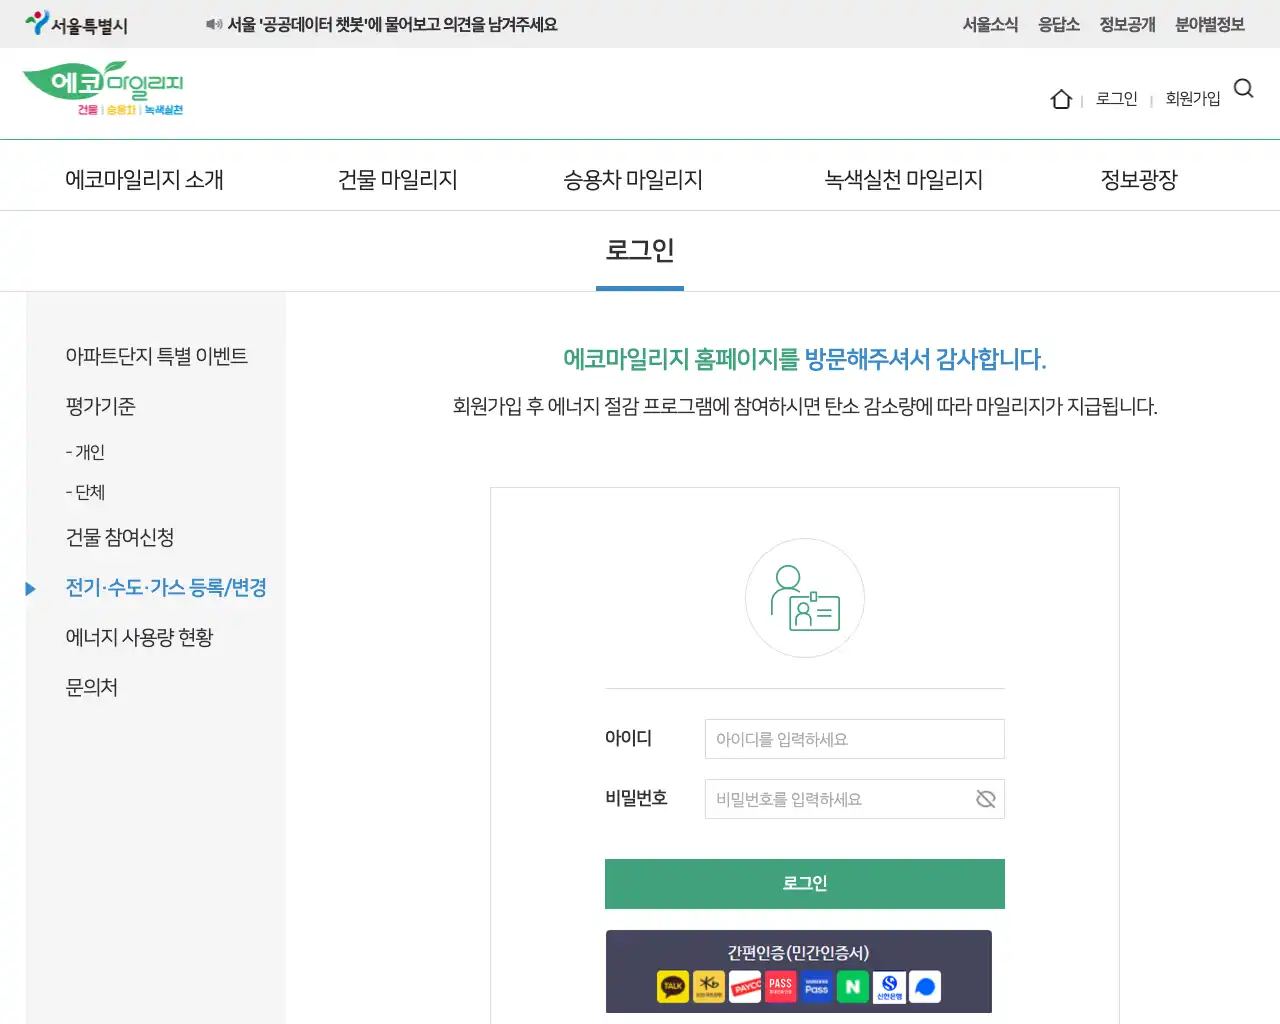Screen dimensions: 1280x1024
Task: Open 승용차 마일리지 menu
Action: pyautogui.click(x=633, y=180)
